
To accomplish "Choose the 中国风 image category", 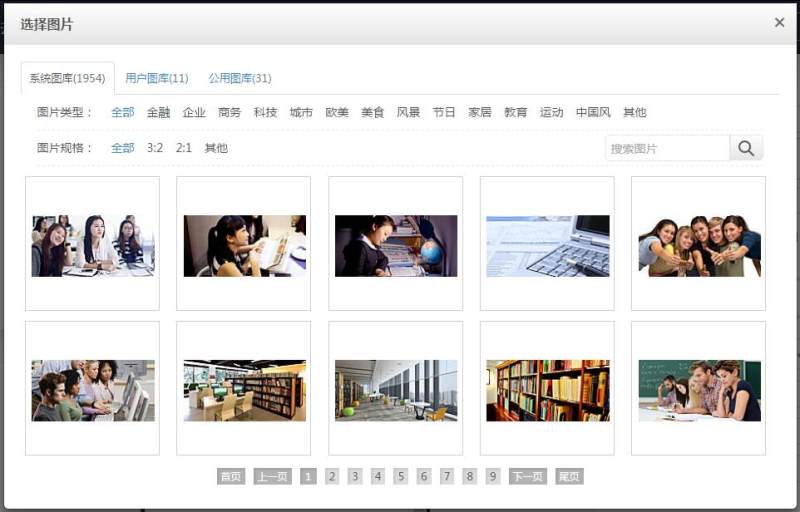I will tap(593, 112).
